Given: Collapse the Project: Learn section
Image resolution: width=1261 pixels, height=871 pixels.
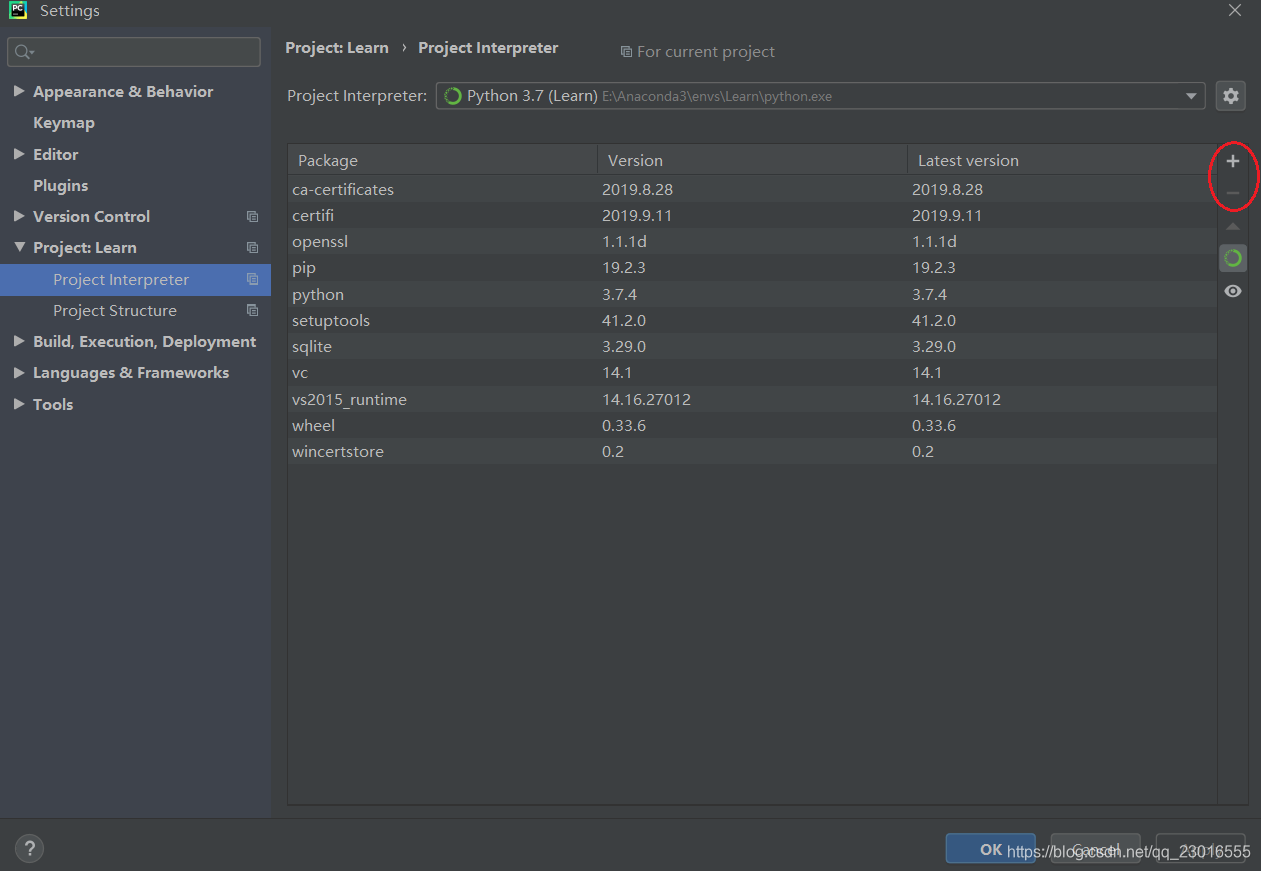Looking at the screenshot, I should click(x=19, y=247).
